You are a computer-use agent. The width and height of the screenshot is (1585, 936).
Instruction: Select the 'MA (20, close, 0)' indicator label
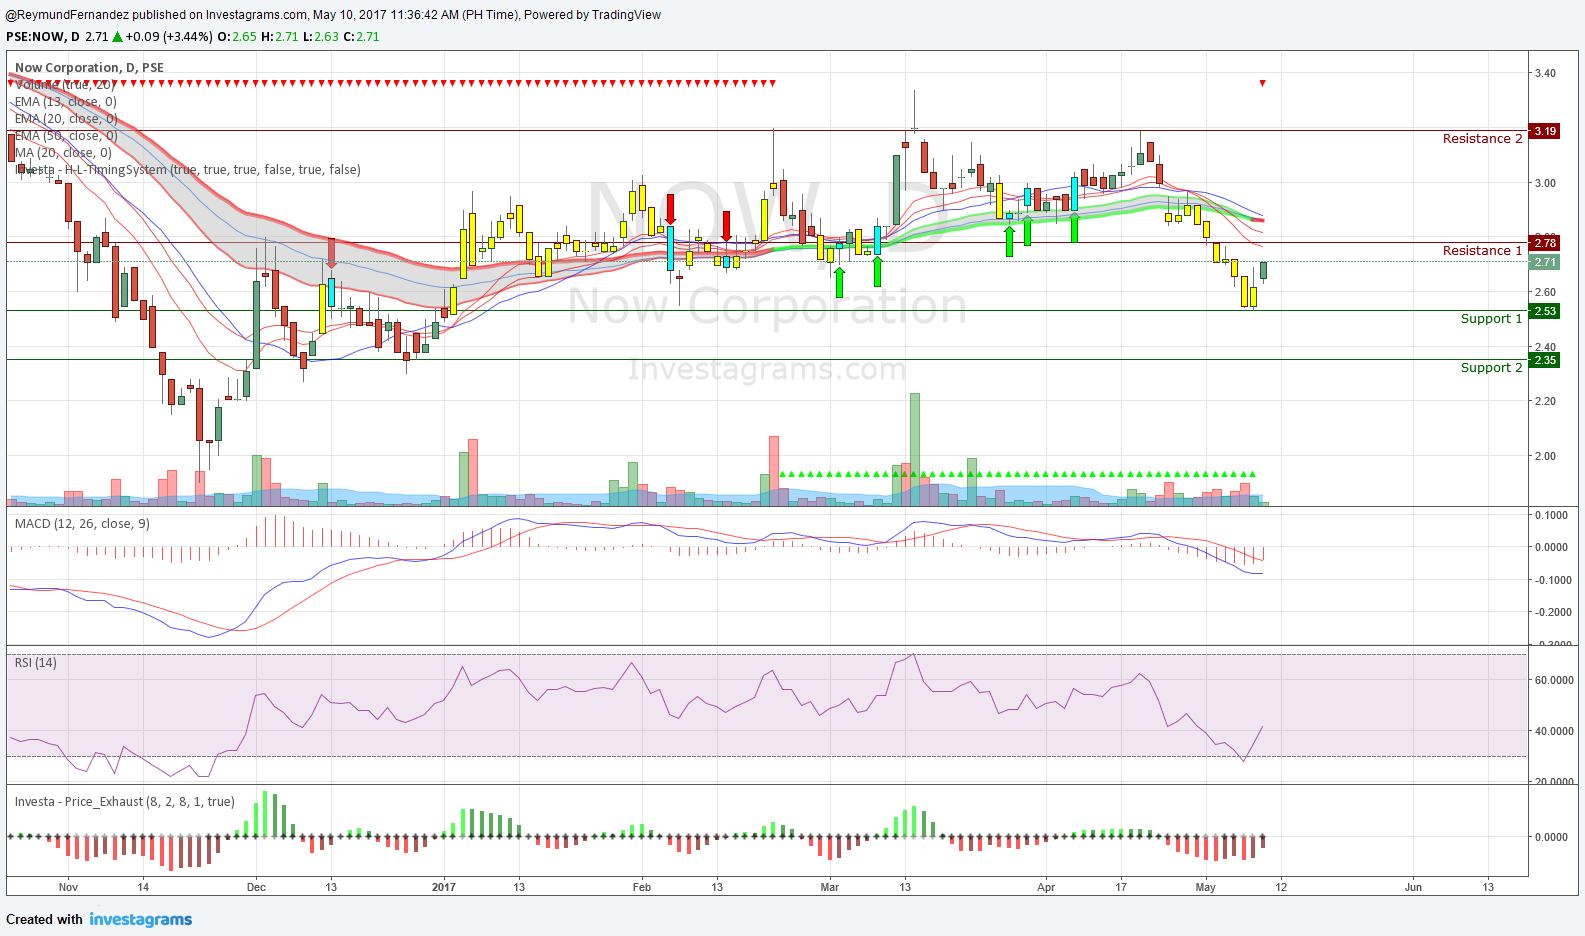pyautogui.click(x=63, y=153)
